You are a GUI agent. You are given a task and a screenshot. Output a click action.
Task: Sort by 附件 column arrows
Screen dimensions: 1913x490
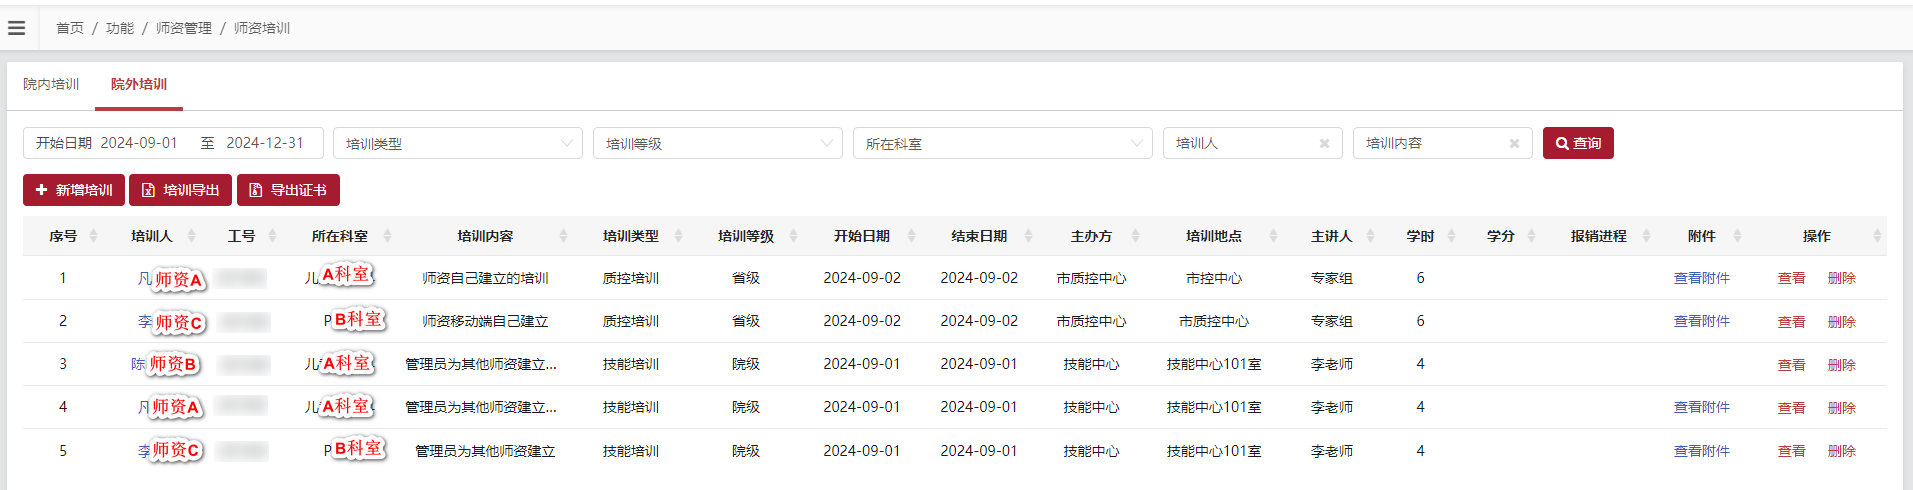coord(1737,236)
